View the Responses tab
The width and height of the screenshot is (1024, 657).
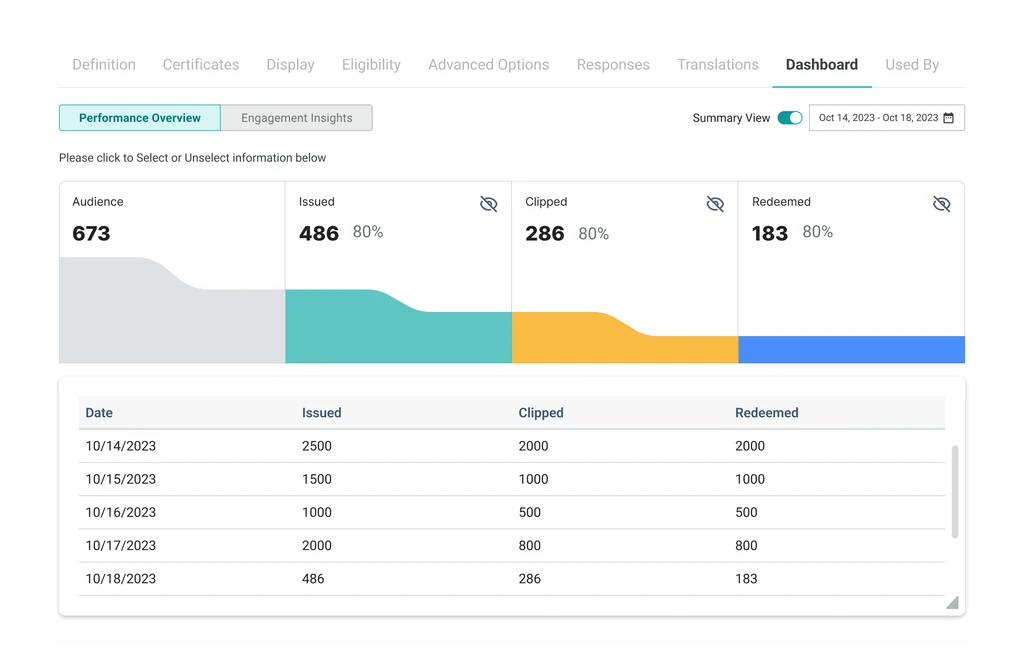613,65
